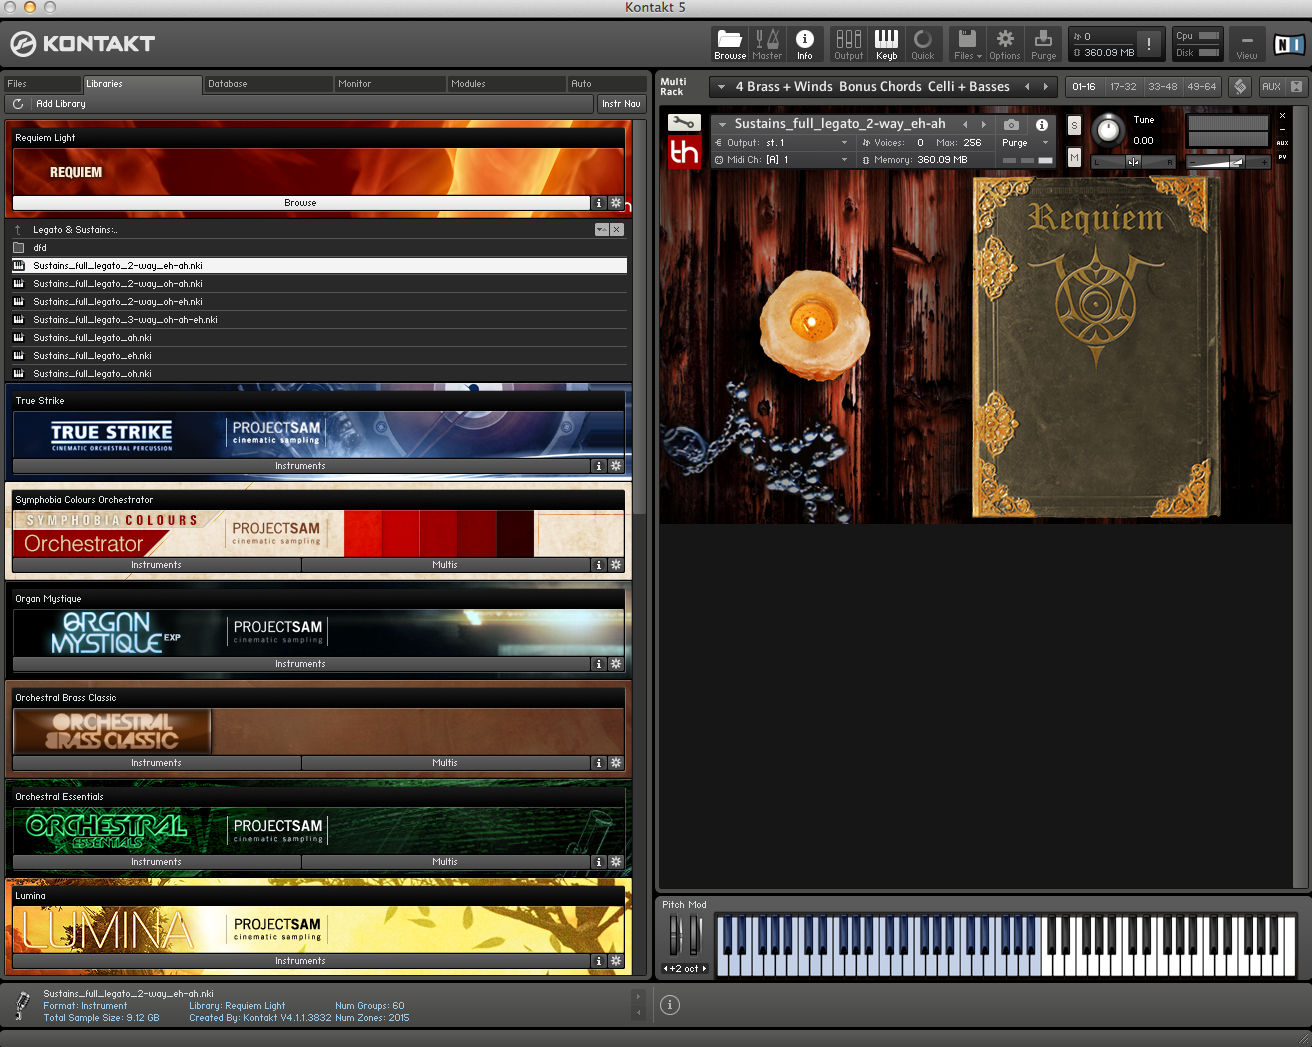Refresh the libraries list

click(18, 104)
